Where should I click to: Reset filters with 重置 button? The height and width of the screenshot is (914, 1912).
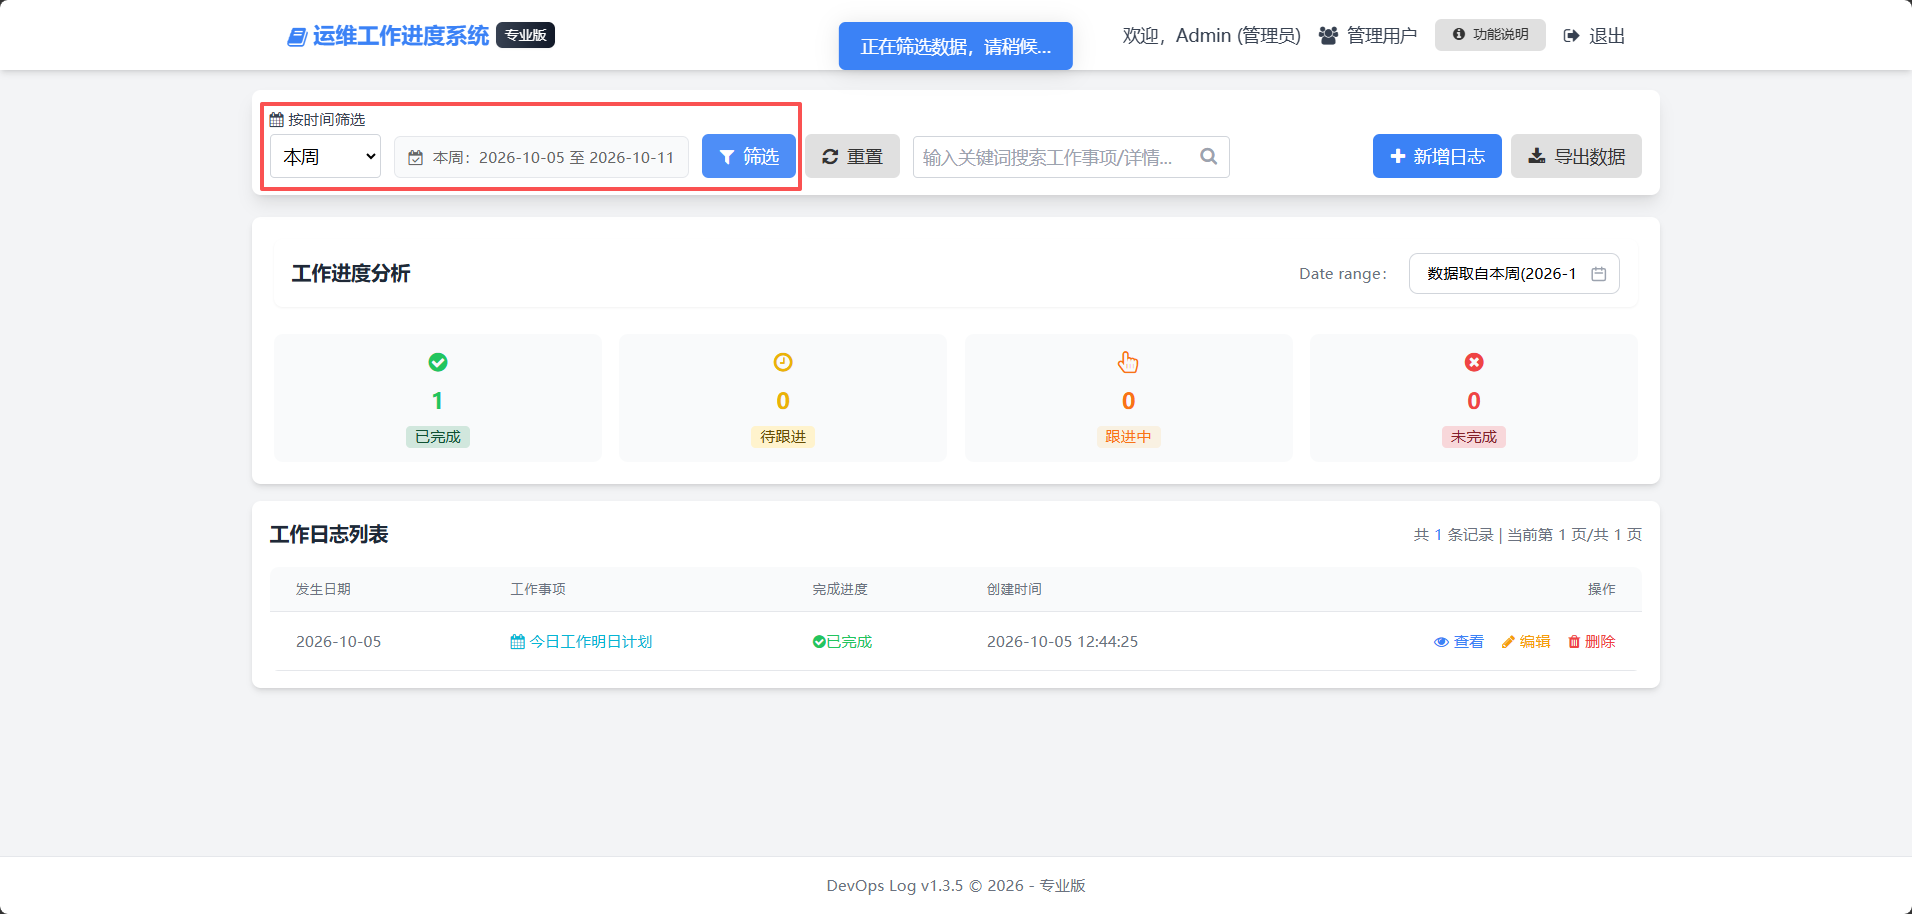pyautogui.click(x=853, y=156)
